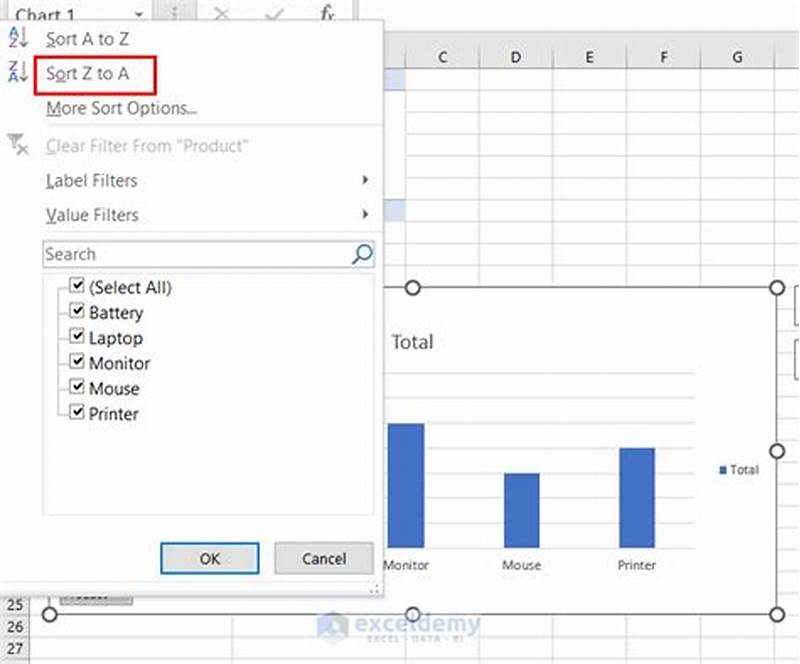800x664 pixels.
Task: Click the formula bar X cancel icon
Action: [x=222, y=14]
